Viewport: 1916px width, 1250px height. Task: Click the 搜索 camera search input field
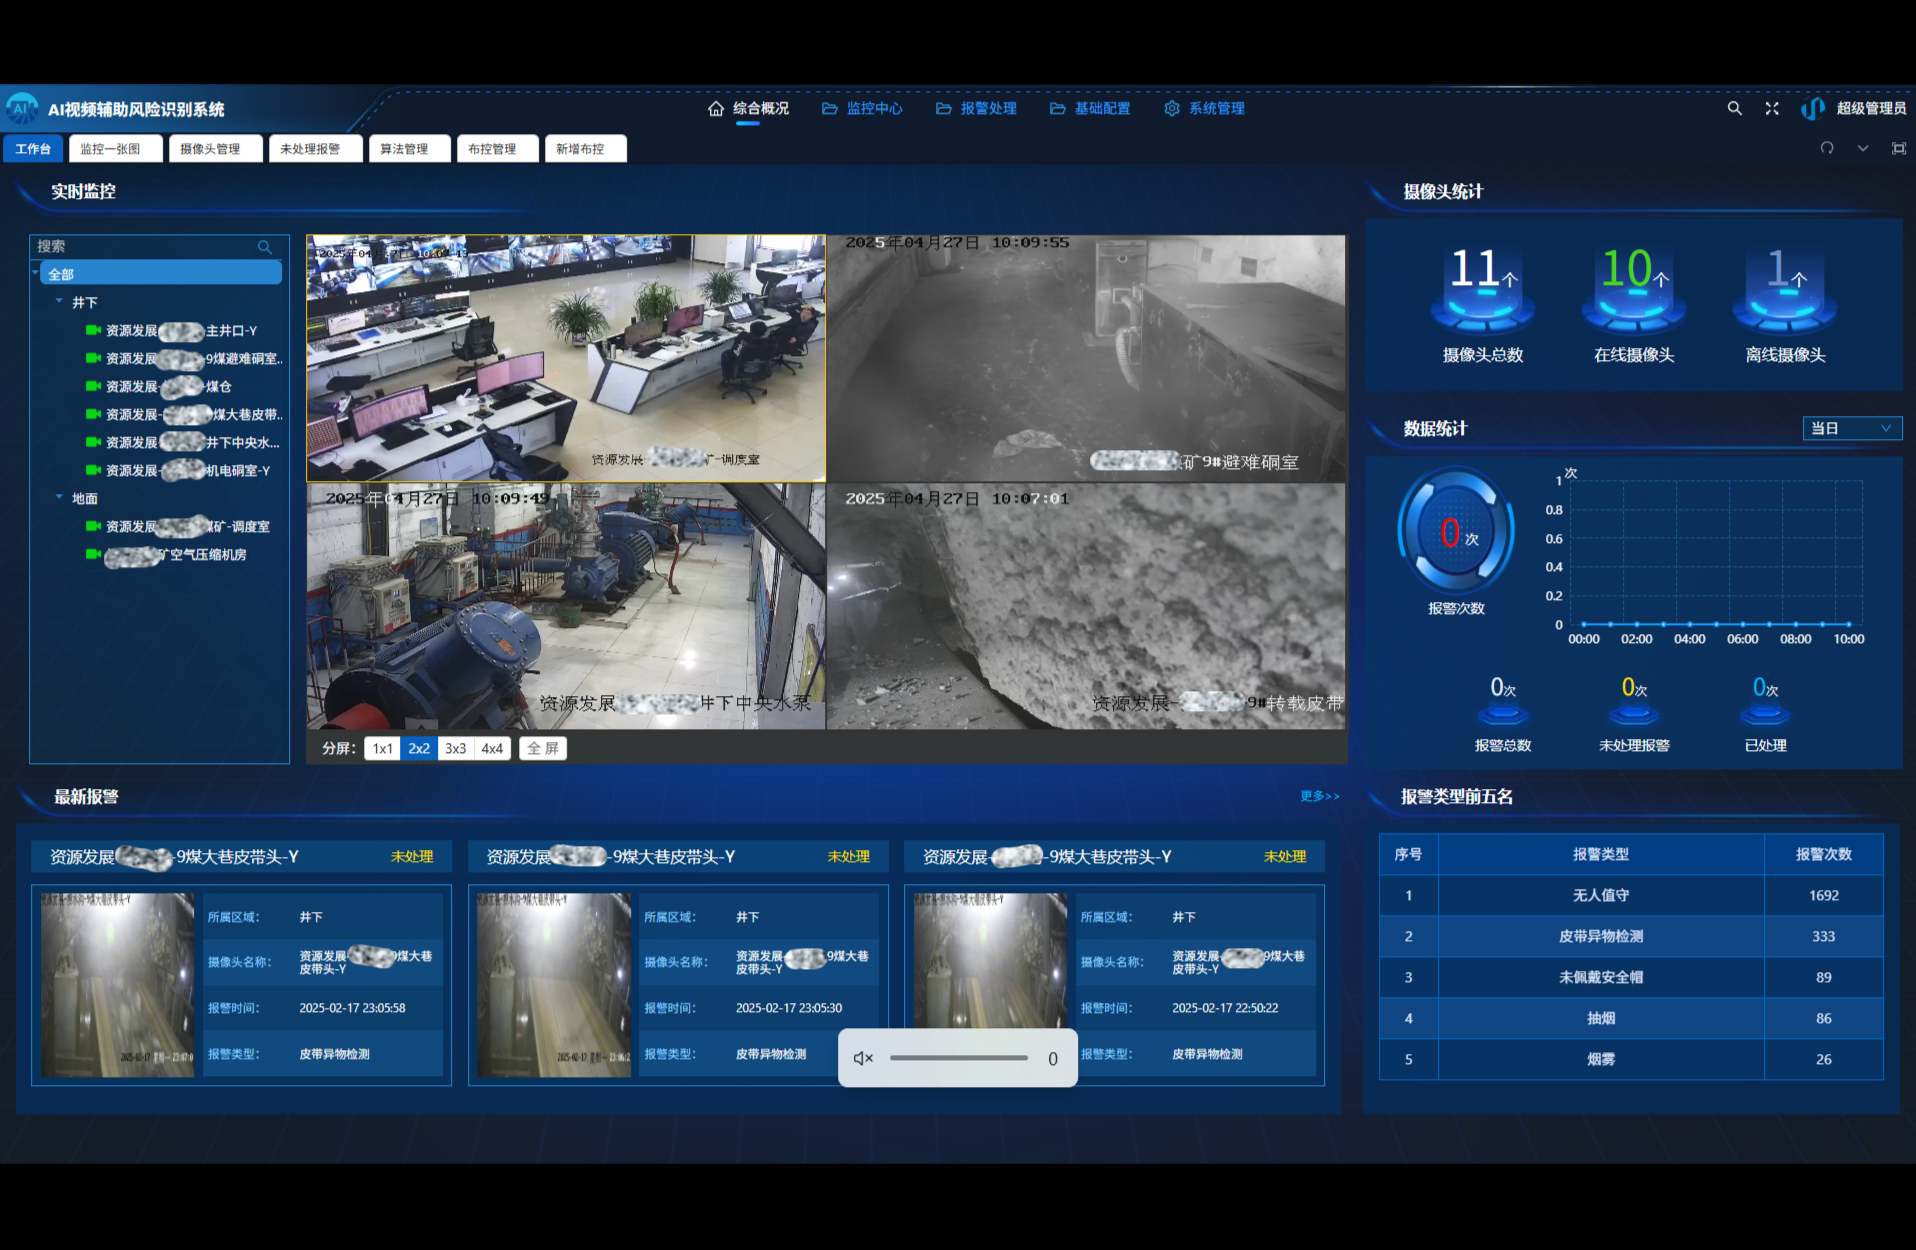pyautogui.click(x=145, y=247)
